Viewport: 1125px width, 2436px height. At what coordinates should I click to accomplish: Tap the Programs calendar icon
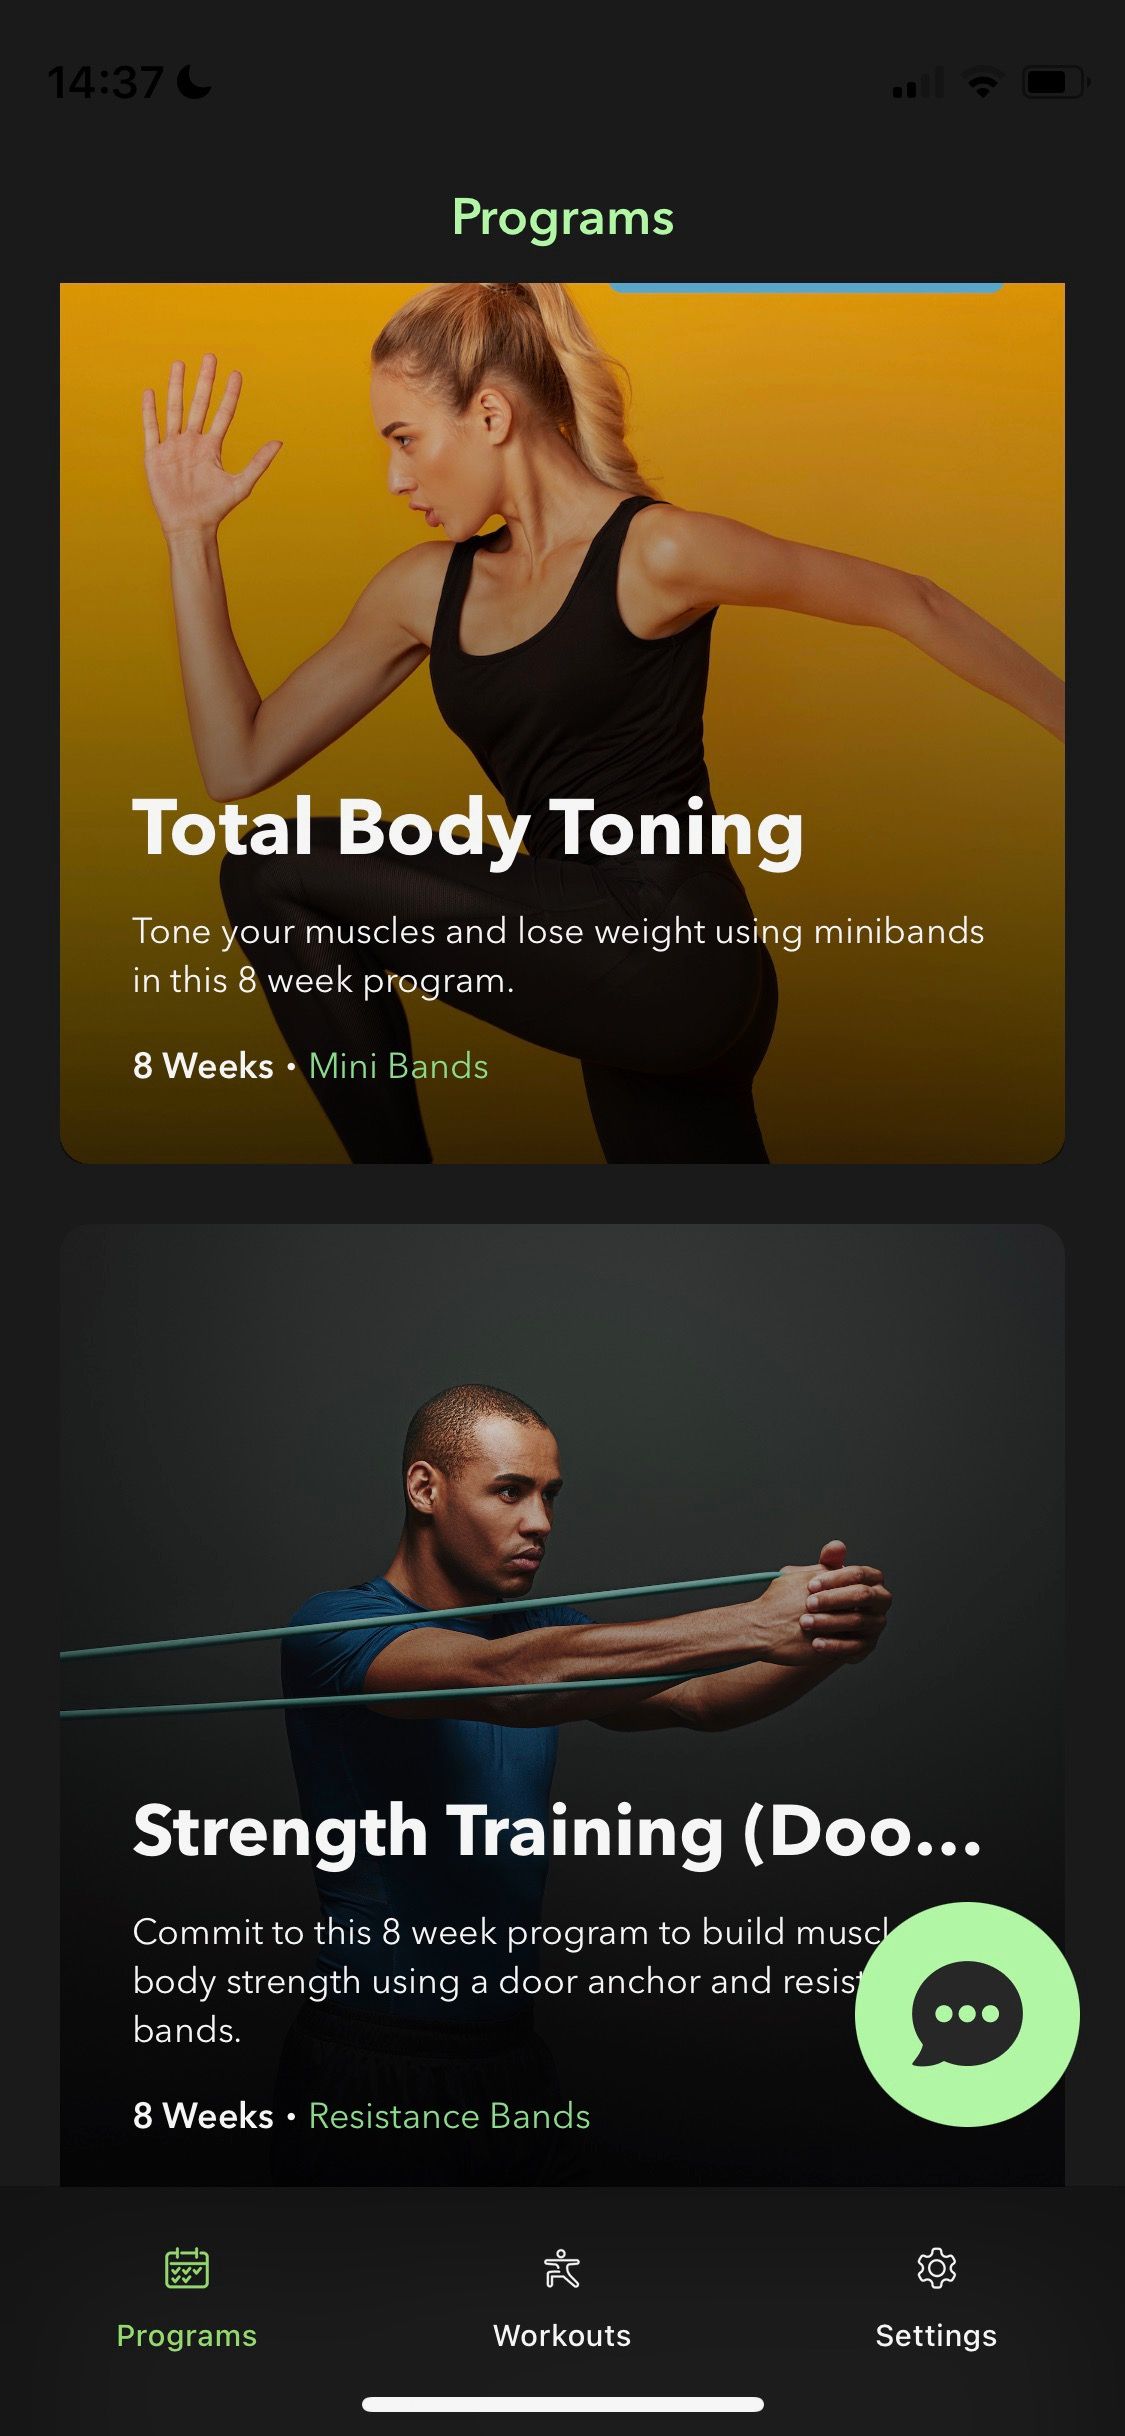point(187,2268)
